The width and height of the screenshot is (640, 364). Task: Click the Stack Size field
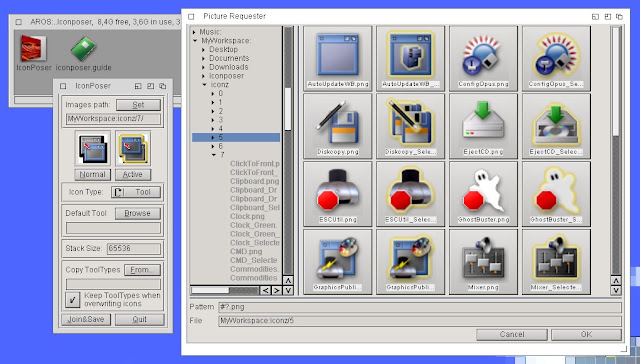pos(134,248)
